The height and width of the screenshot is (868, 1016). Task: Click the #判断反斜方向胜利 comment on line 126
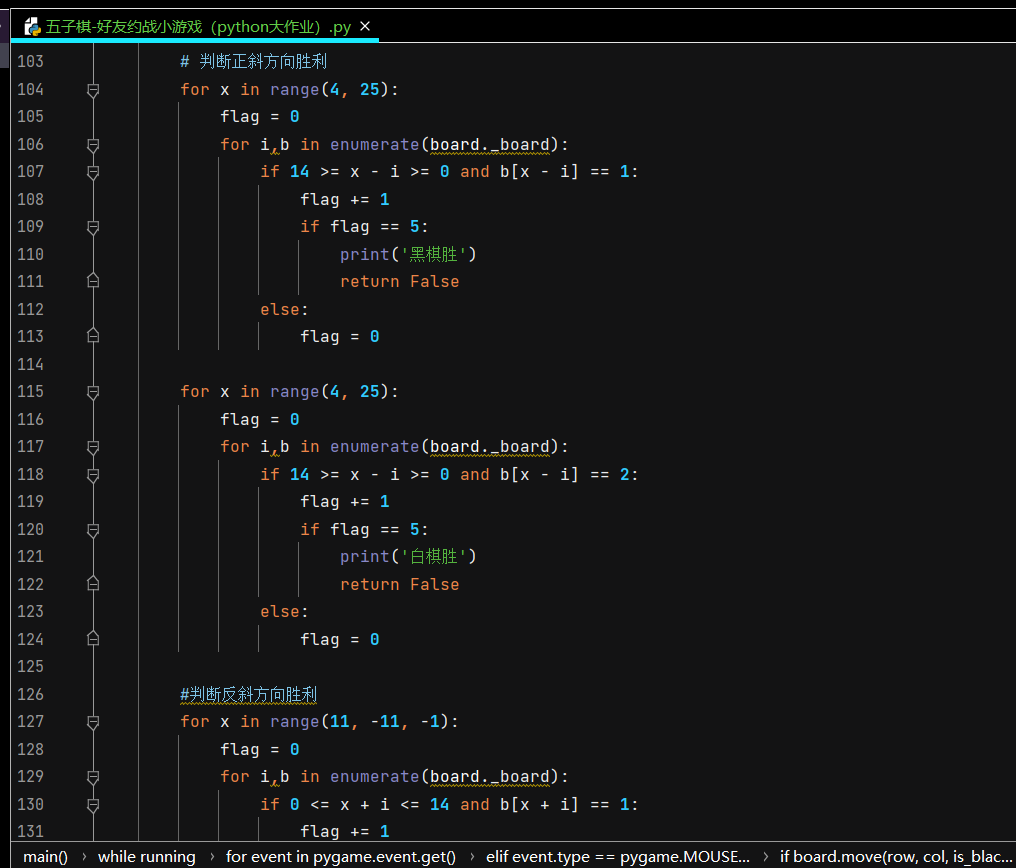pos(248,694)
